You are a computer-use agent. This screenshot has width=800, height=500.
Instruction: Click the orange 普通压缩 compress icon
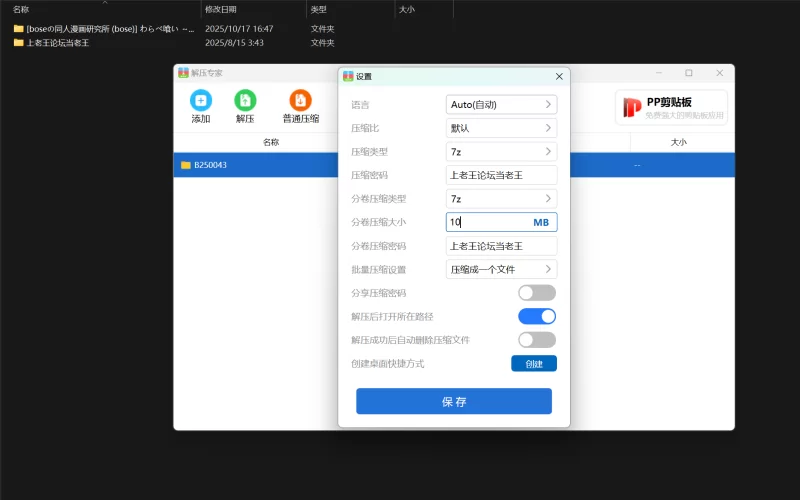pos(300,100)
